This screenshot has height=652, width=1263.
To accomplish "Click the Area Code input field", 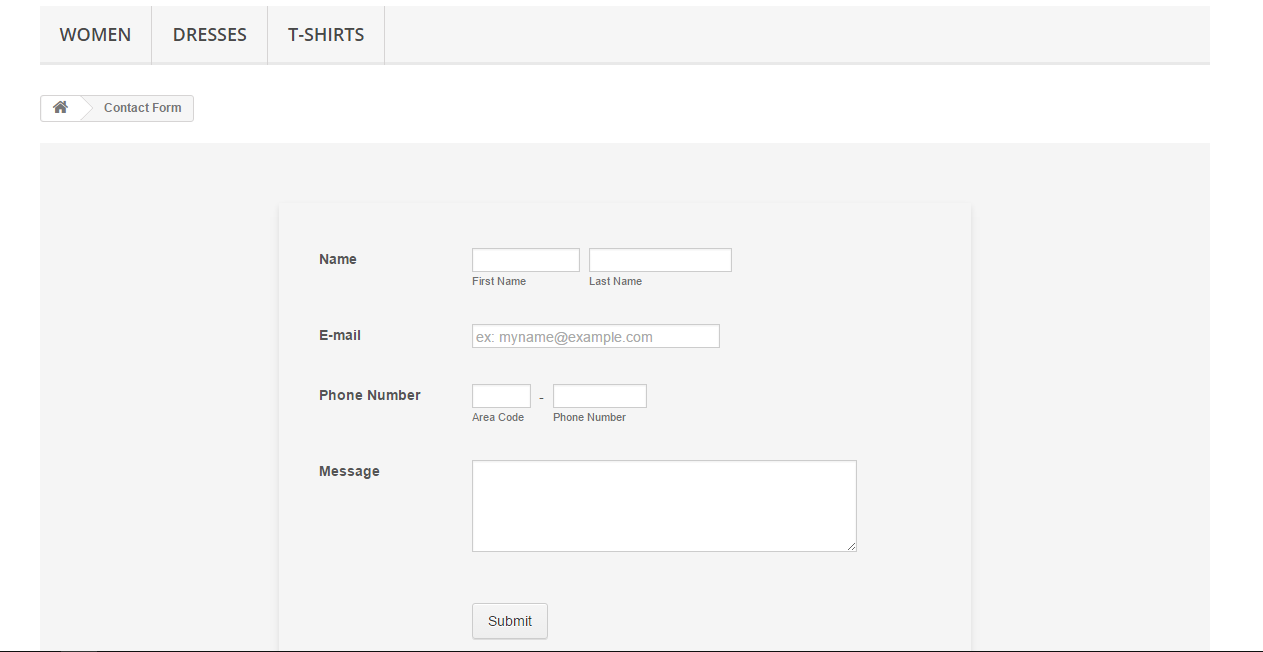I will pyautogui.click(x=501, y=396).
